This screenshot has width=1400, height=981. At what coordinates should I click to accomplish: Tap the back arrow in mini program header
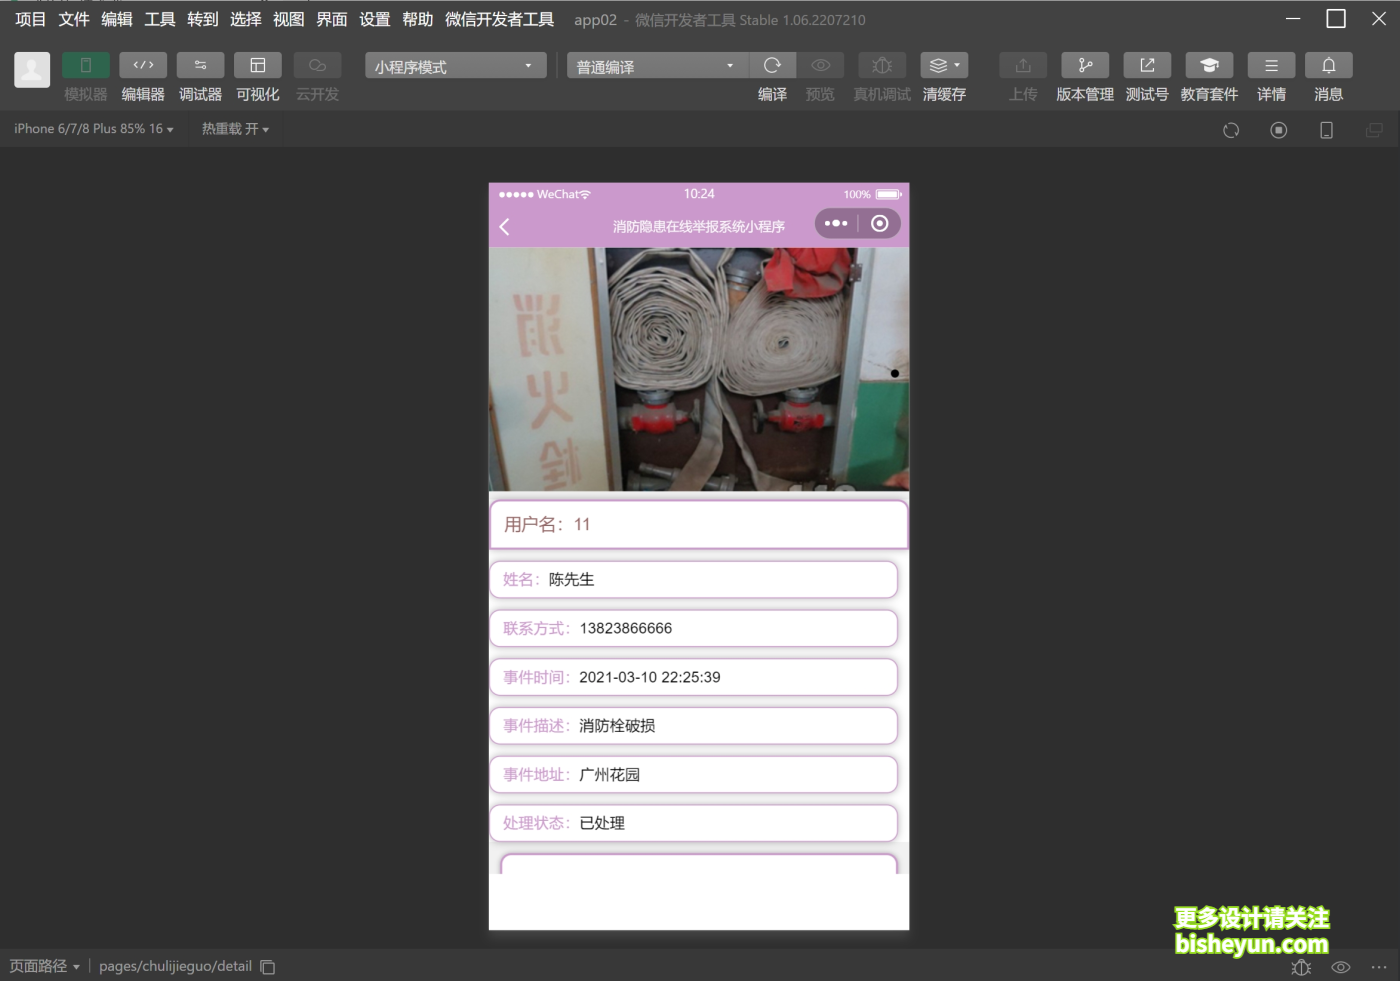[505, 227]
